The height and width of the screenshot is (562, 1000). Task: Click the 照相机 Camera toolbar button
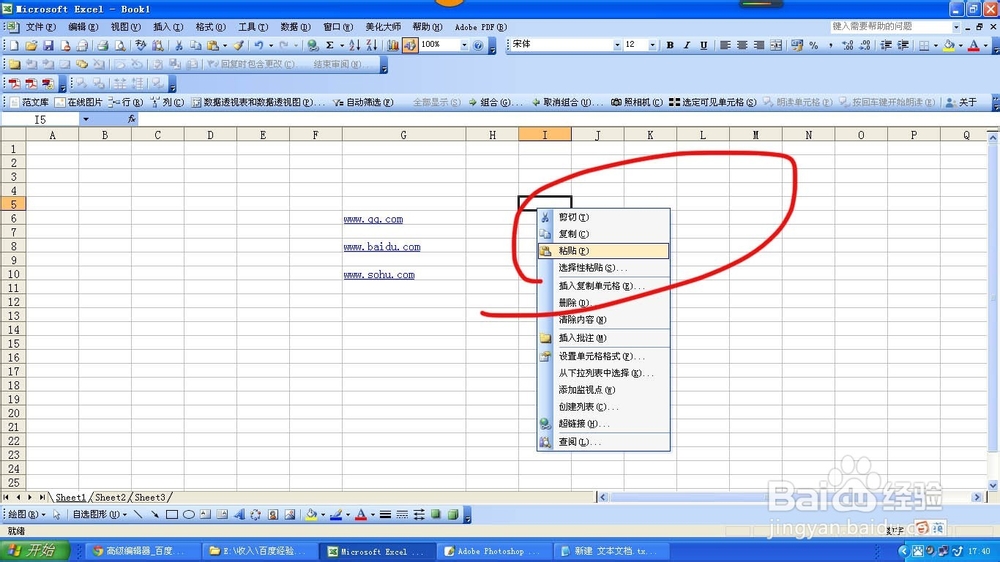click(x=637, y=102)
